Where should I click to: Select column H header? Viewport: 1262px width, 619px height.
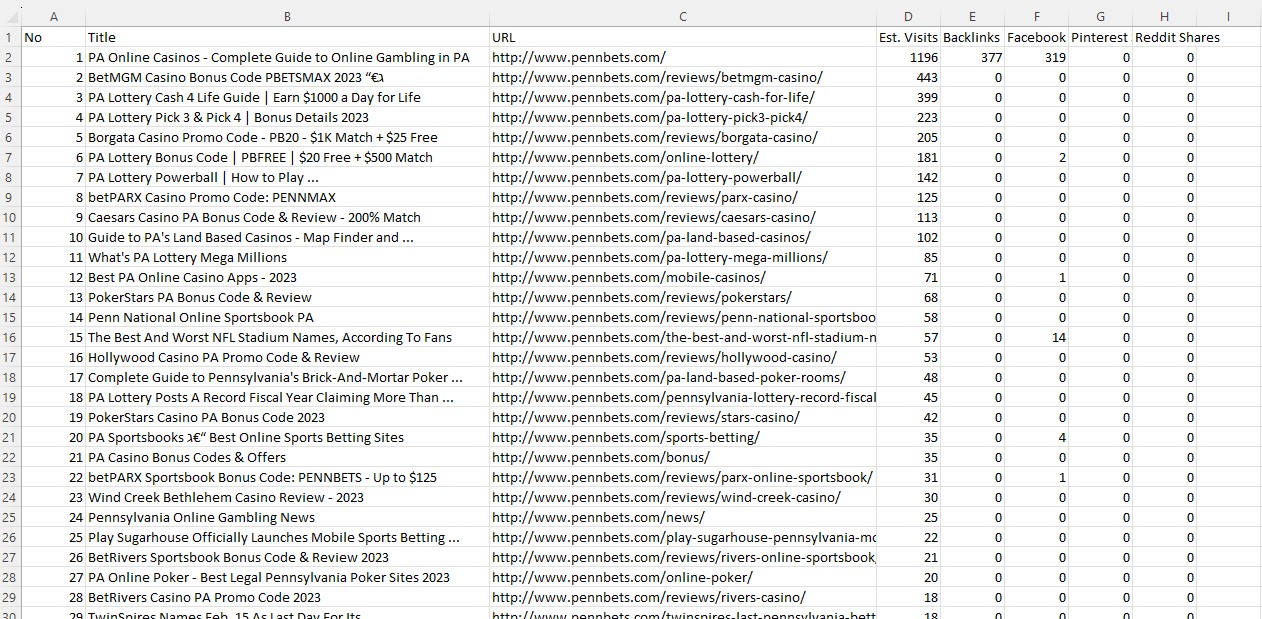(x=1164, y=17)
